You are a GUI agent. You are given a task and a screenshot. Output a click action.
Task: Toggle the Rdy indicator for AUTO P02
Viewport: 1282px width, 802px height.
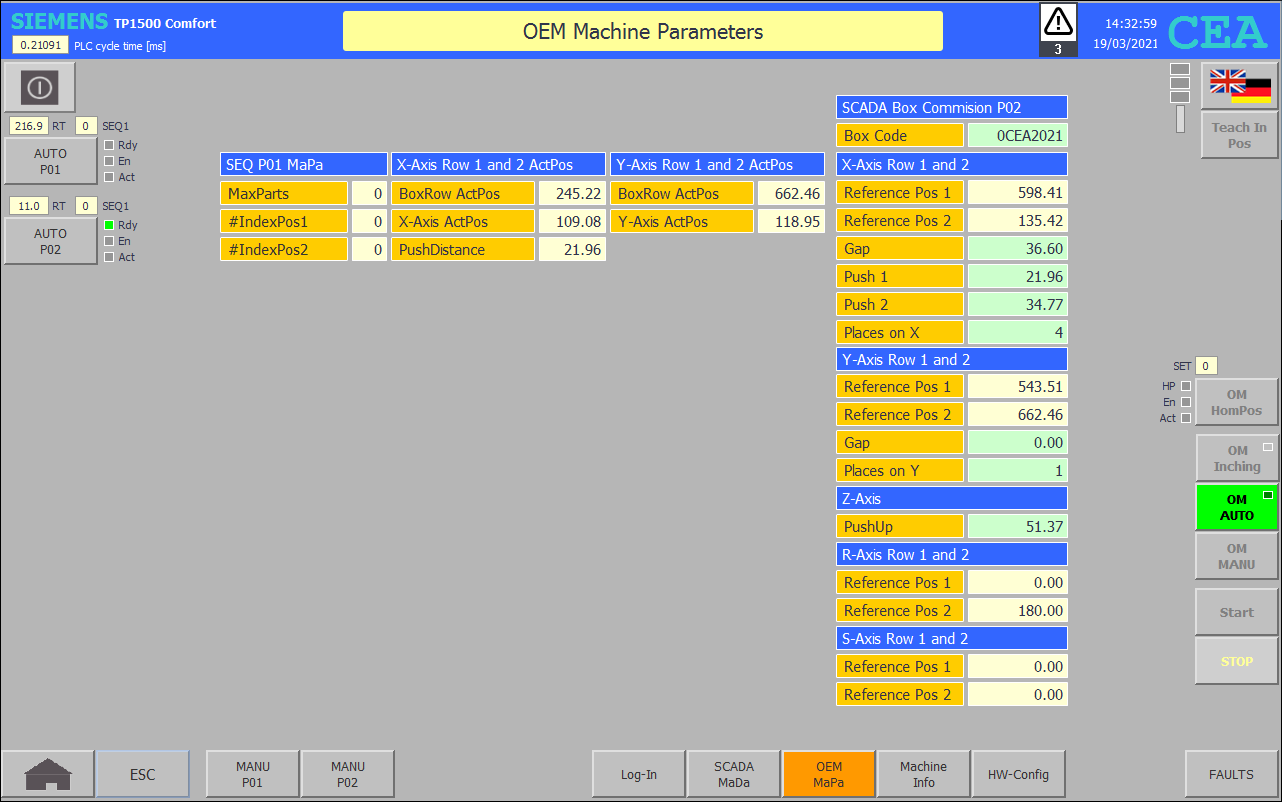(110, 225)
